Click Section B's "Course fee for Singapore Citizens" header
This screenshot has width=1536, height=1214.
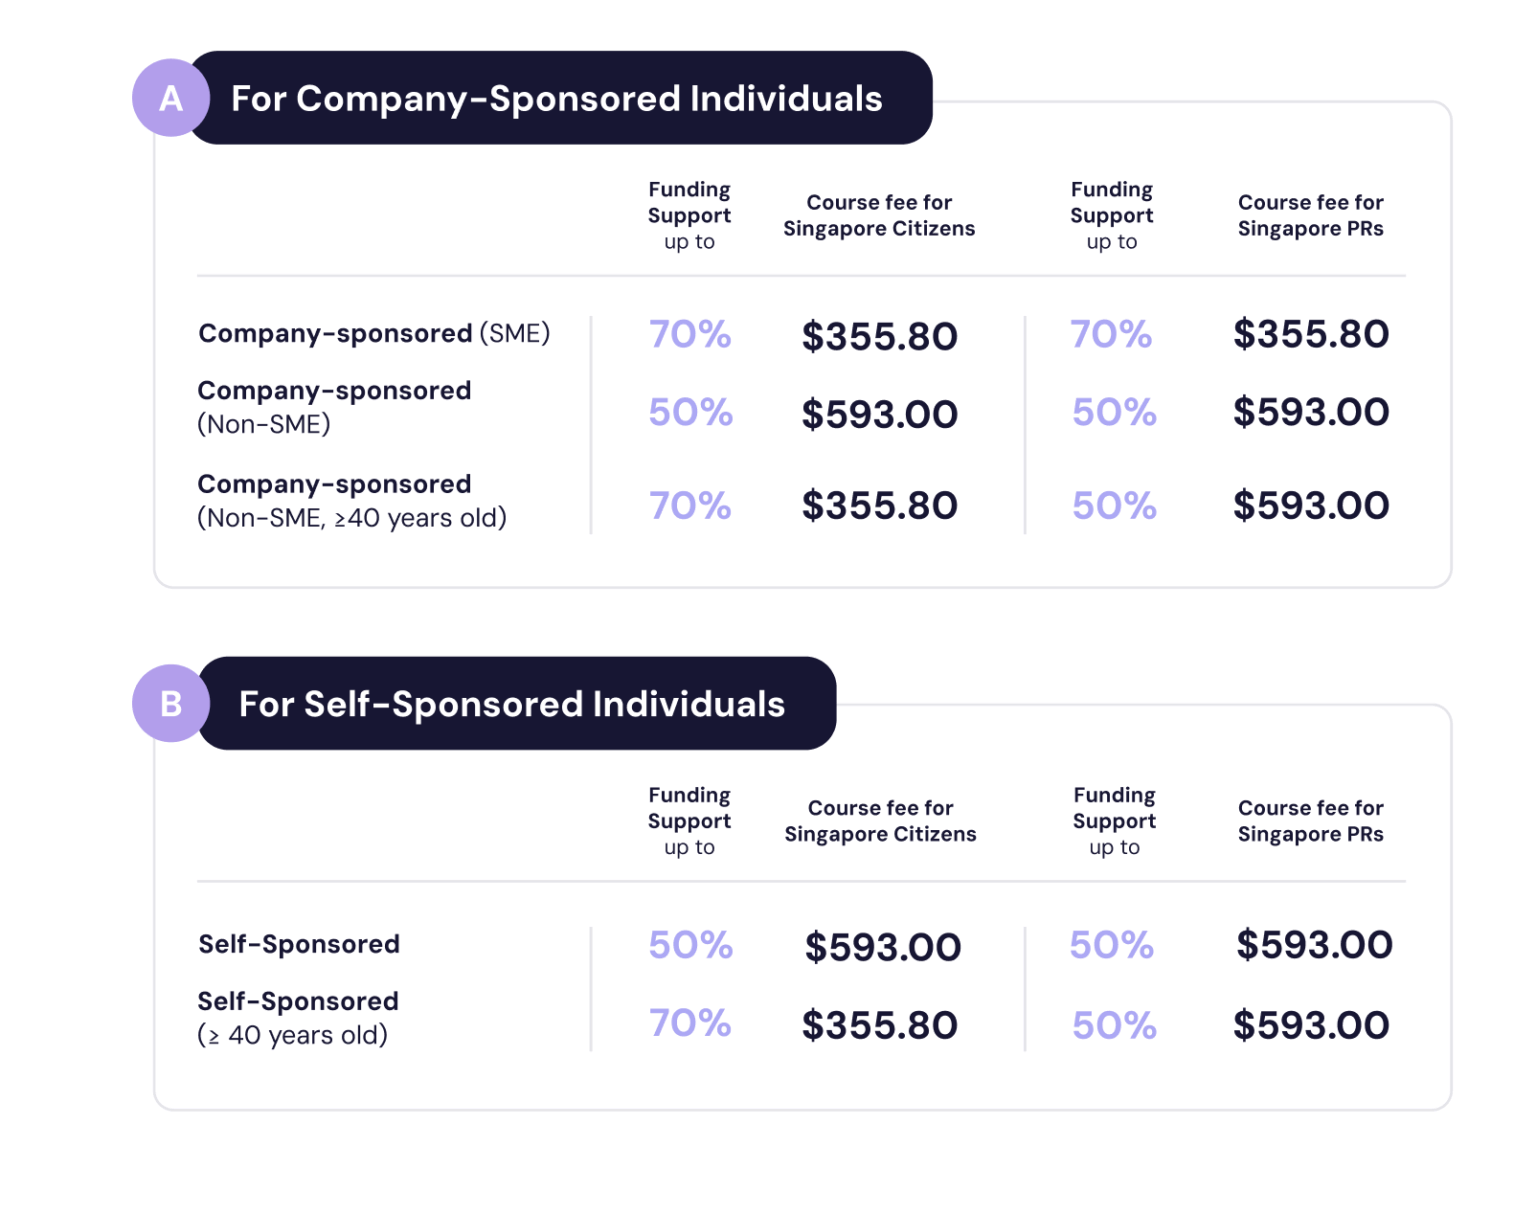click(880, 821)
